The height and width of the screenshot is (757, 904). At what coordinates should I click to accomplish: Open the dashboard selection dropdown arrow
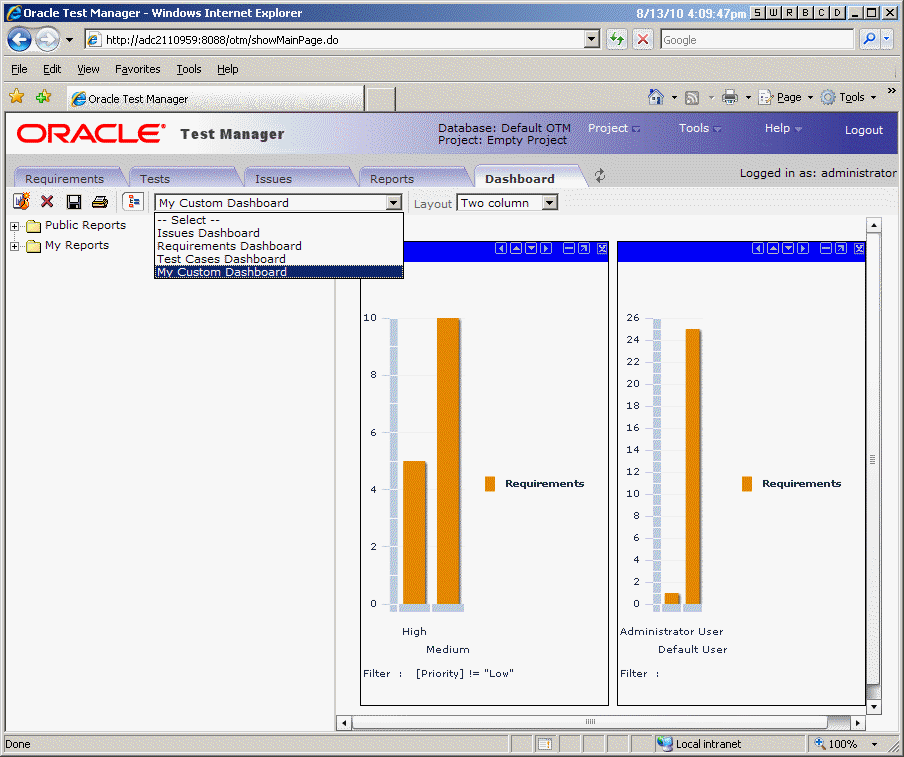click(x=394, y=202)
